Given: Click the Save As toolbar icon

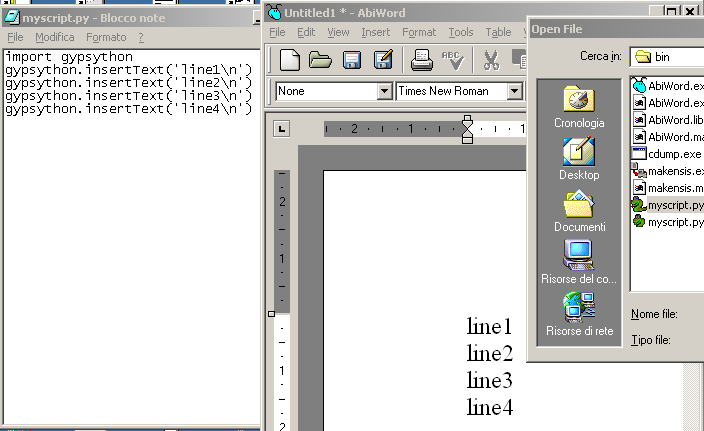Looking at the screenshot, I should 382,60.
